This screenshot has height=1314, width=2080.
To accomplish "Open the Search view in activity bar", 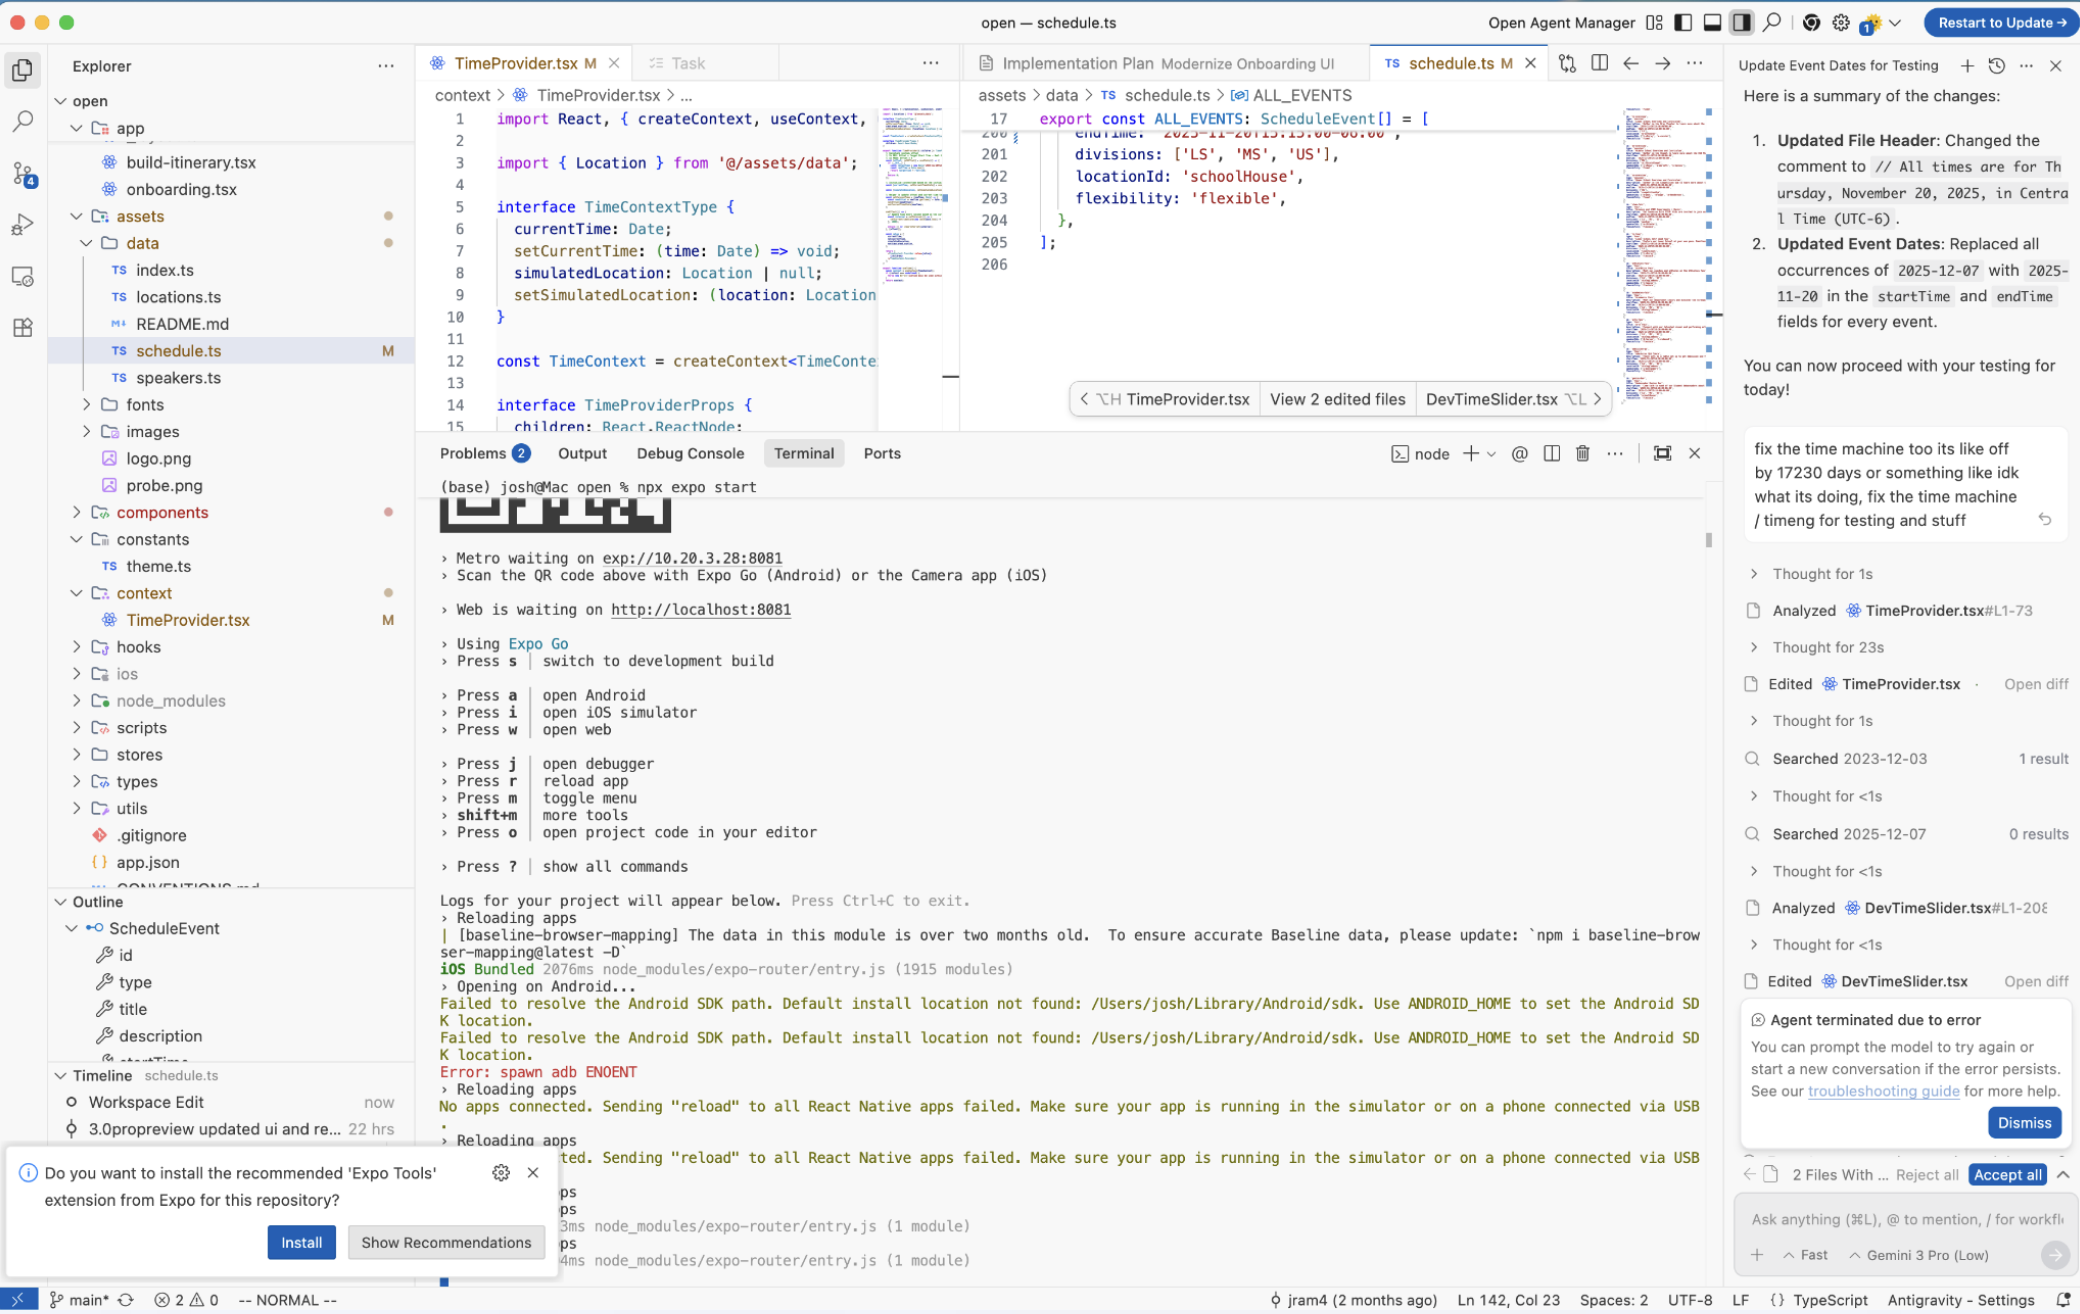I will coord(22,122).
